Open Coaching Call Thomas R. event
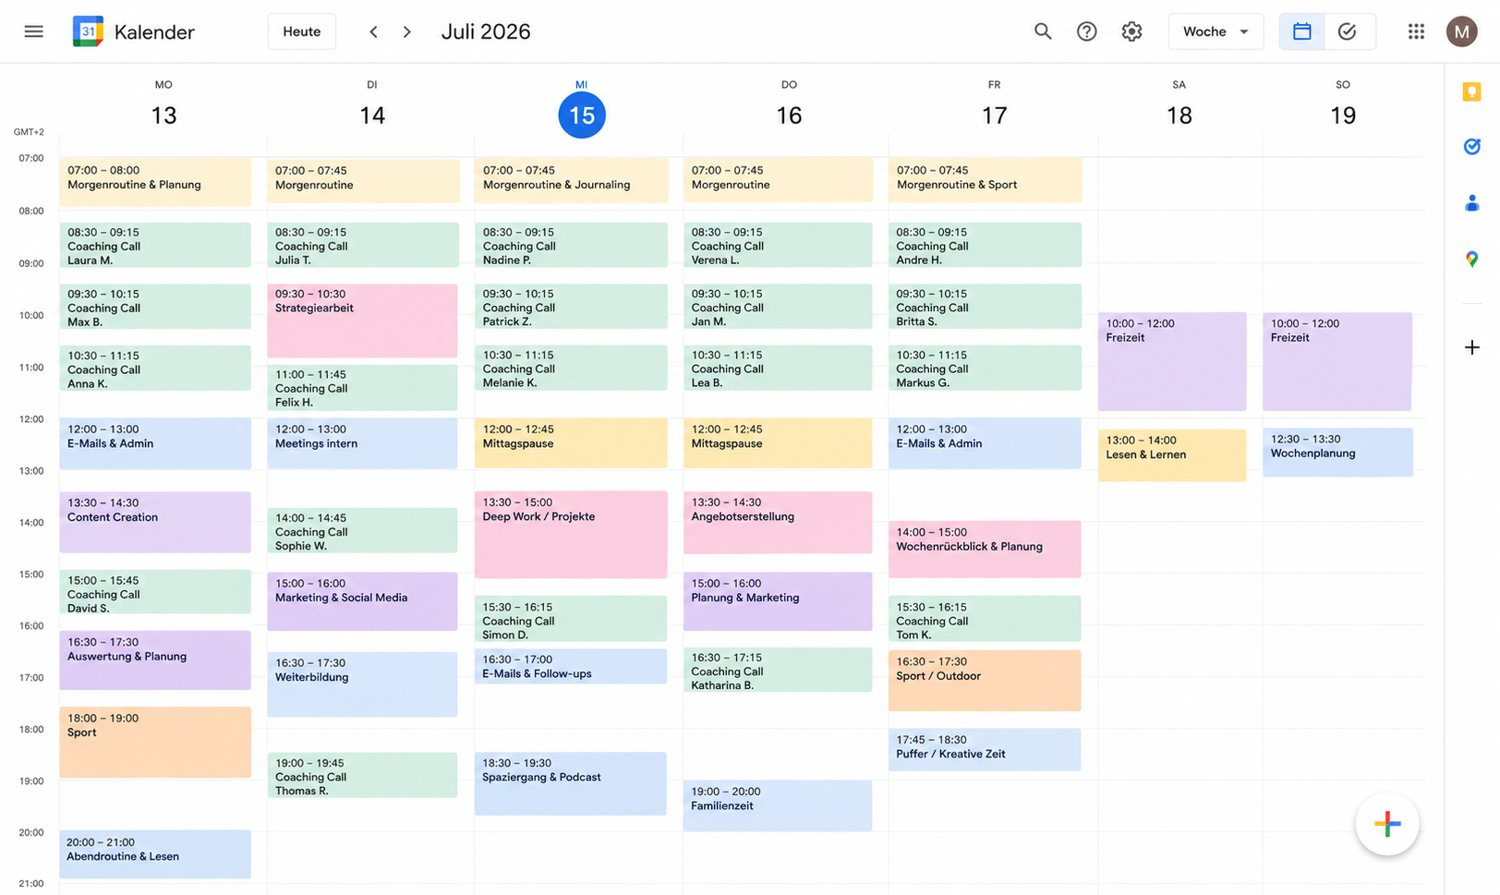1500x895 pixels. (x=362, y=775)
